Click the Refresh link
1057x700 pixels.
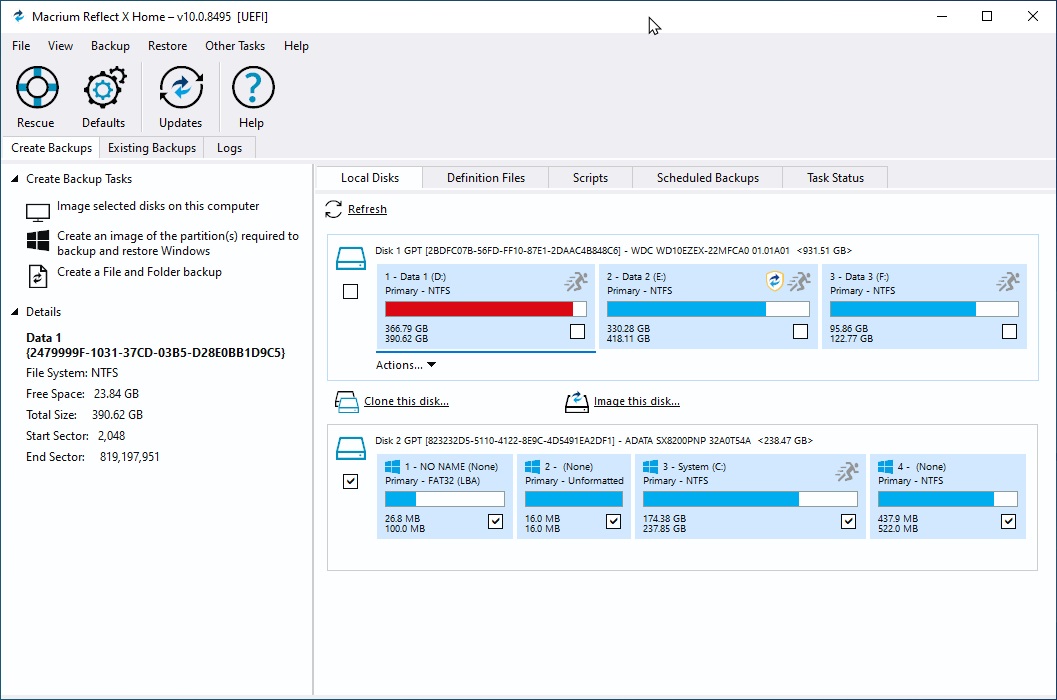[x=367, y=209]
